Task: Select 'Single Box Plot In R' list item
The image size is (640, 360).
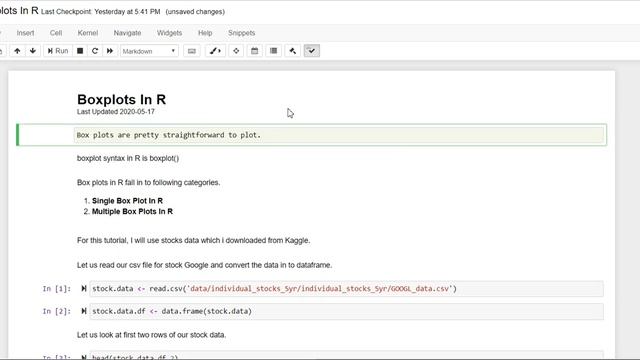Action: coord(127,201)
